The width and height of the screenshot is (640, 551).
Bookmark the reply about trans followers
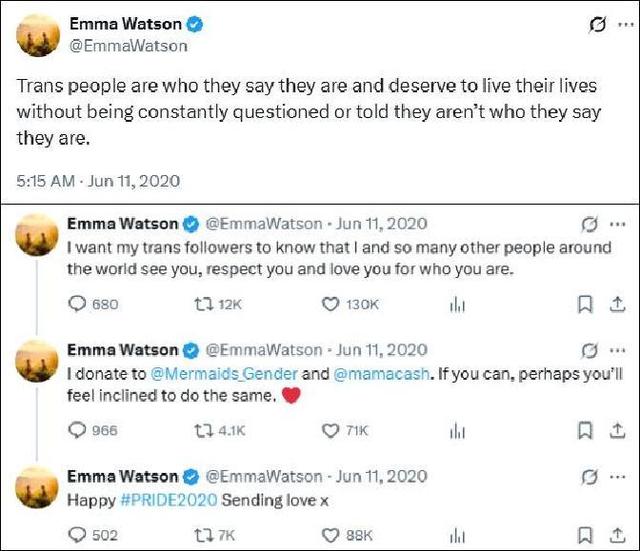585,305
